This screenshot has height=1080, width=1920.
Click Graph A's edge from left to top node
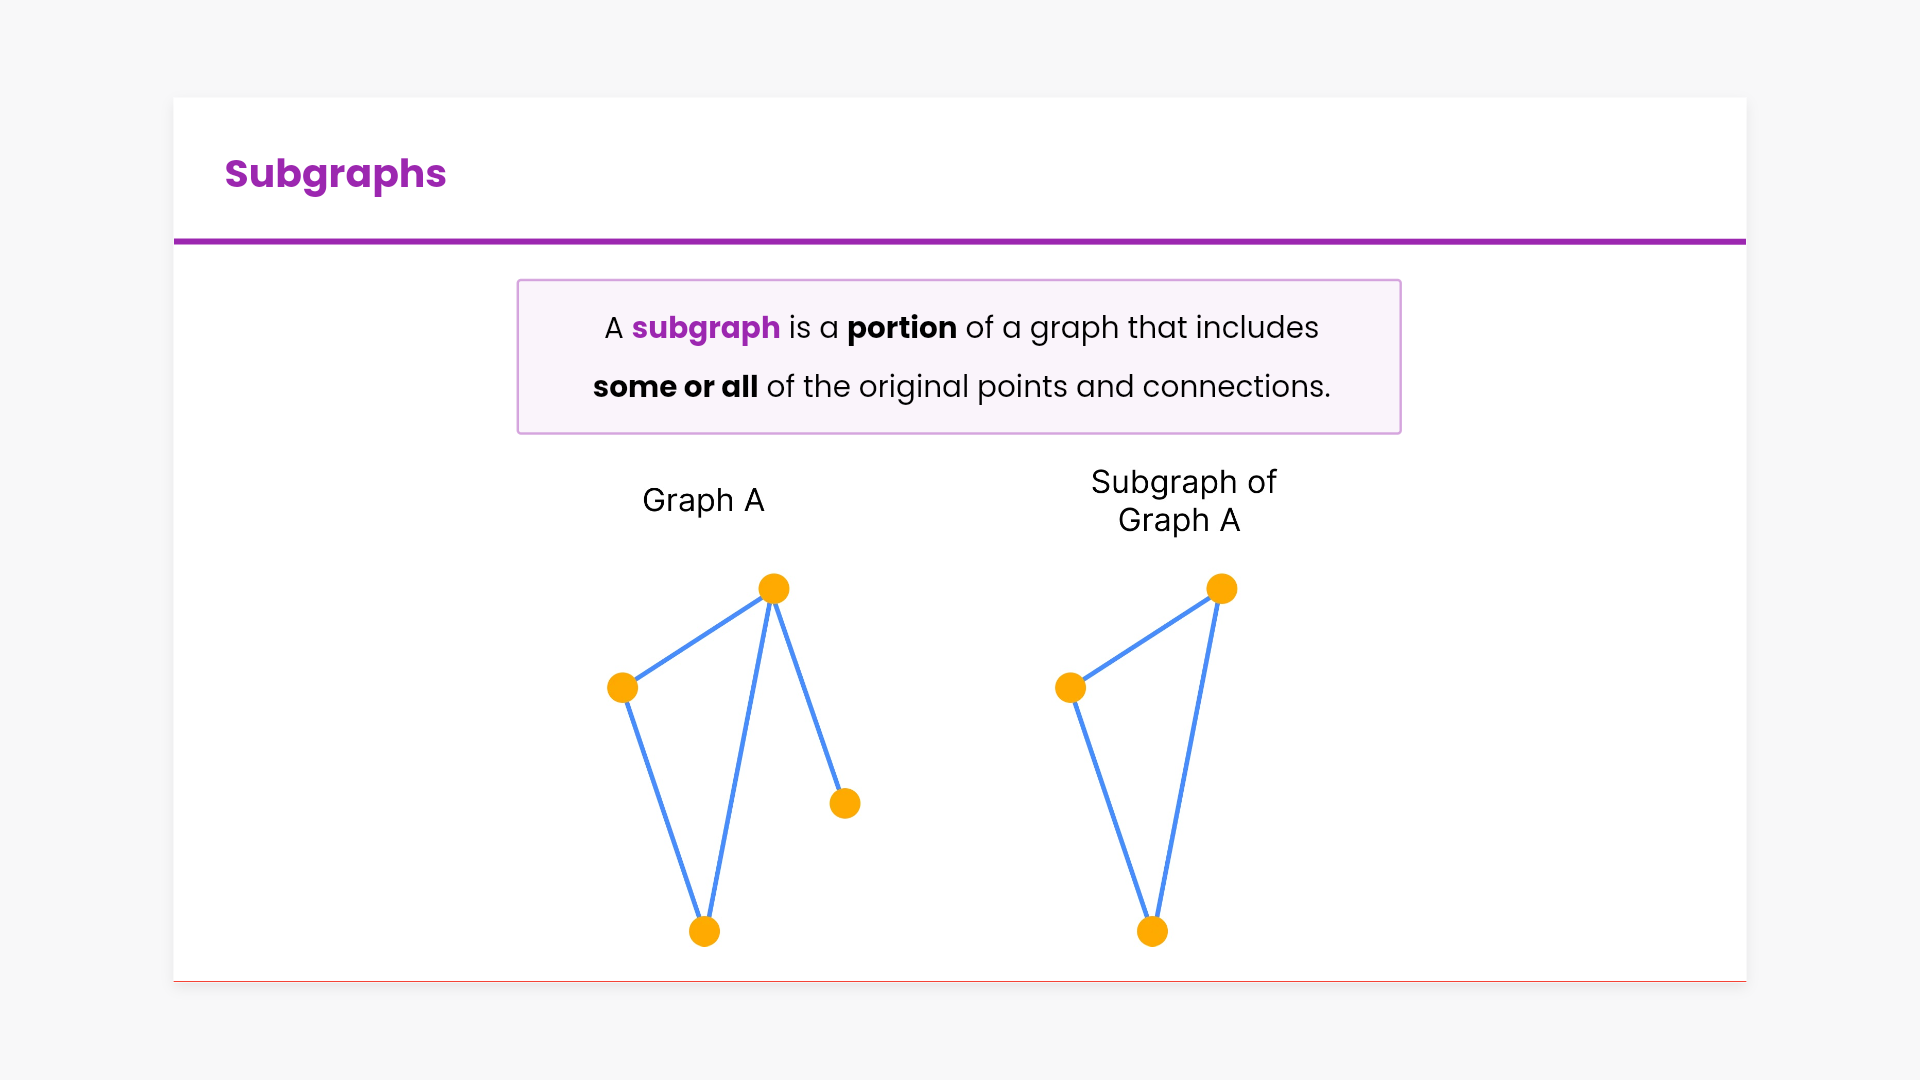point(698,638)
